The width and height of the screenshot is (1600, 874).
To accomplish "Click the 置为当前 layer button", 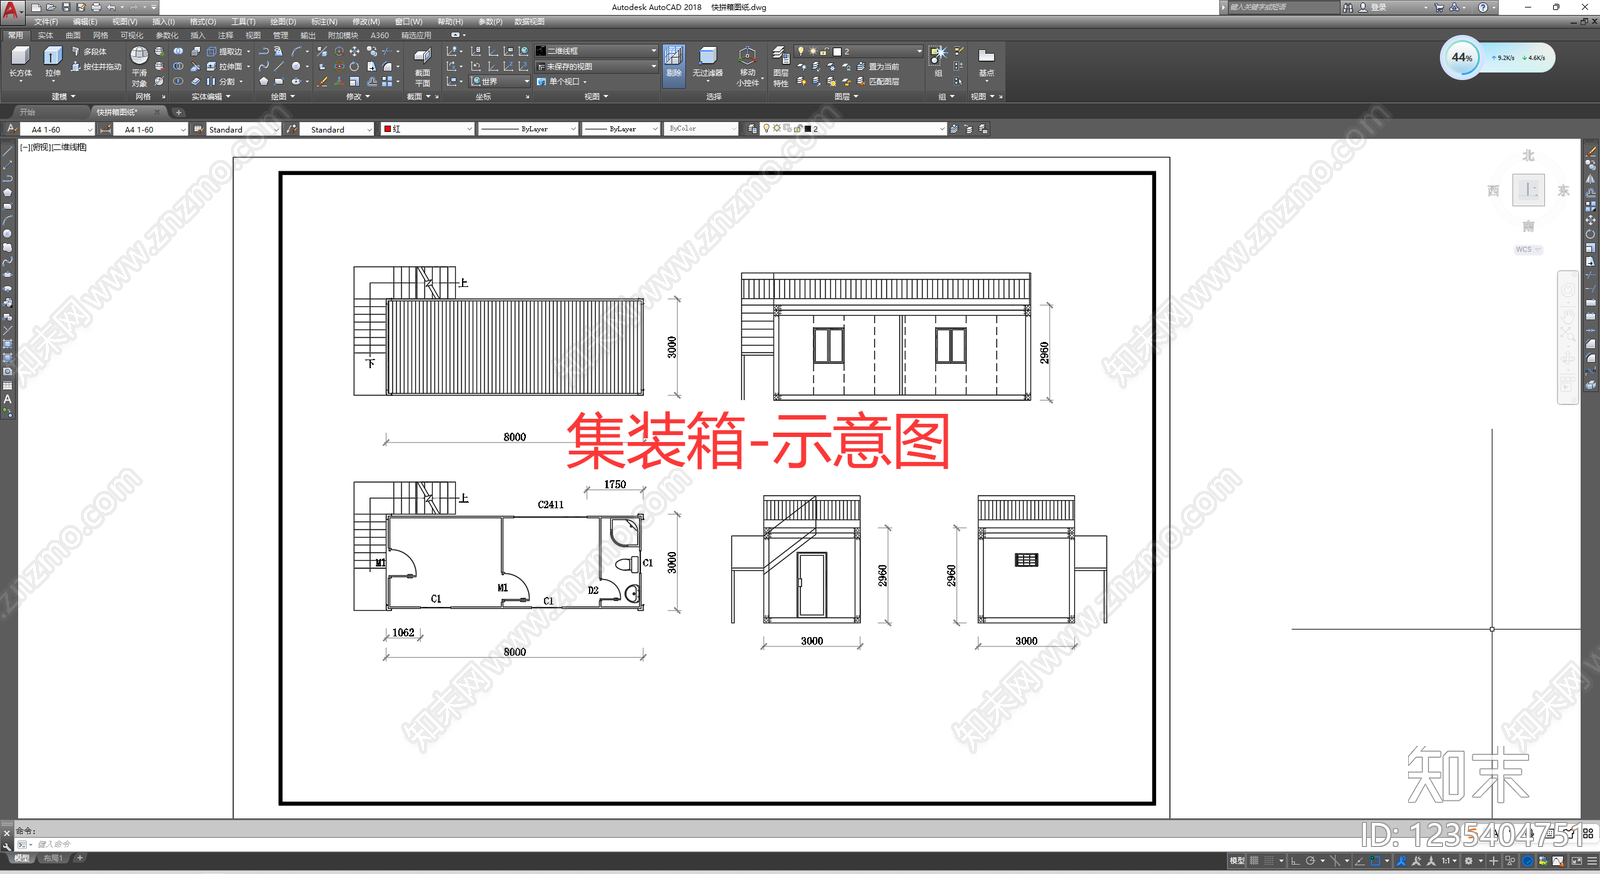I will (x=878, y=67).
